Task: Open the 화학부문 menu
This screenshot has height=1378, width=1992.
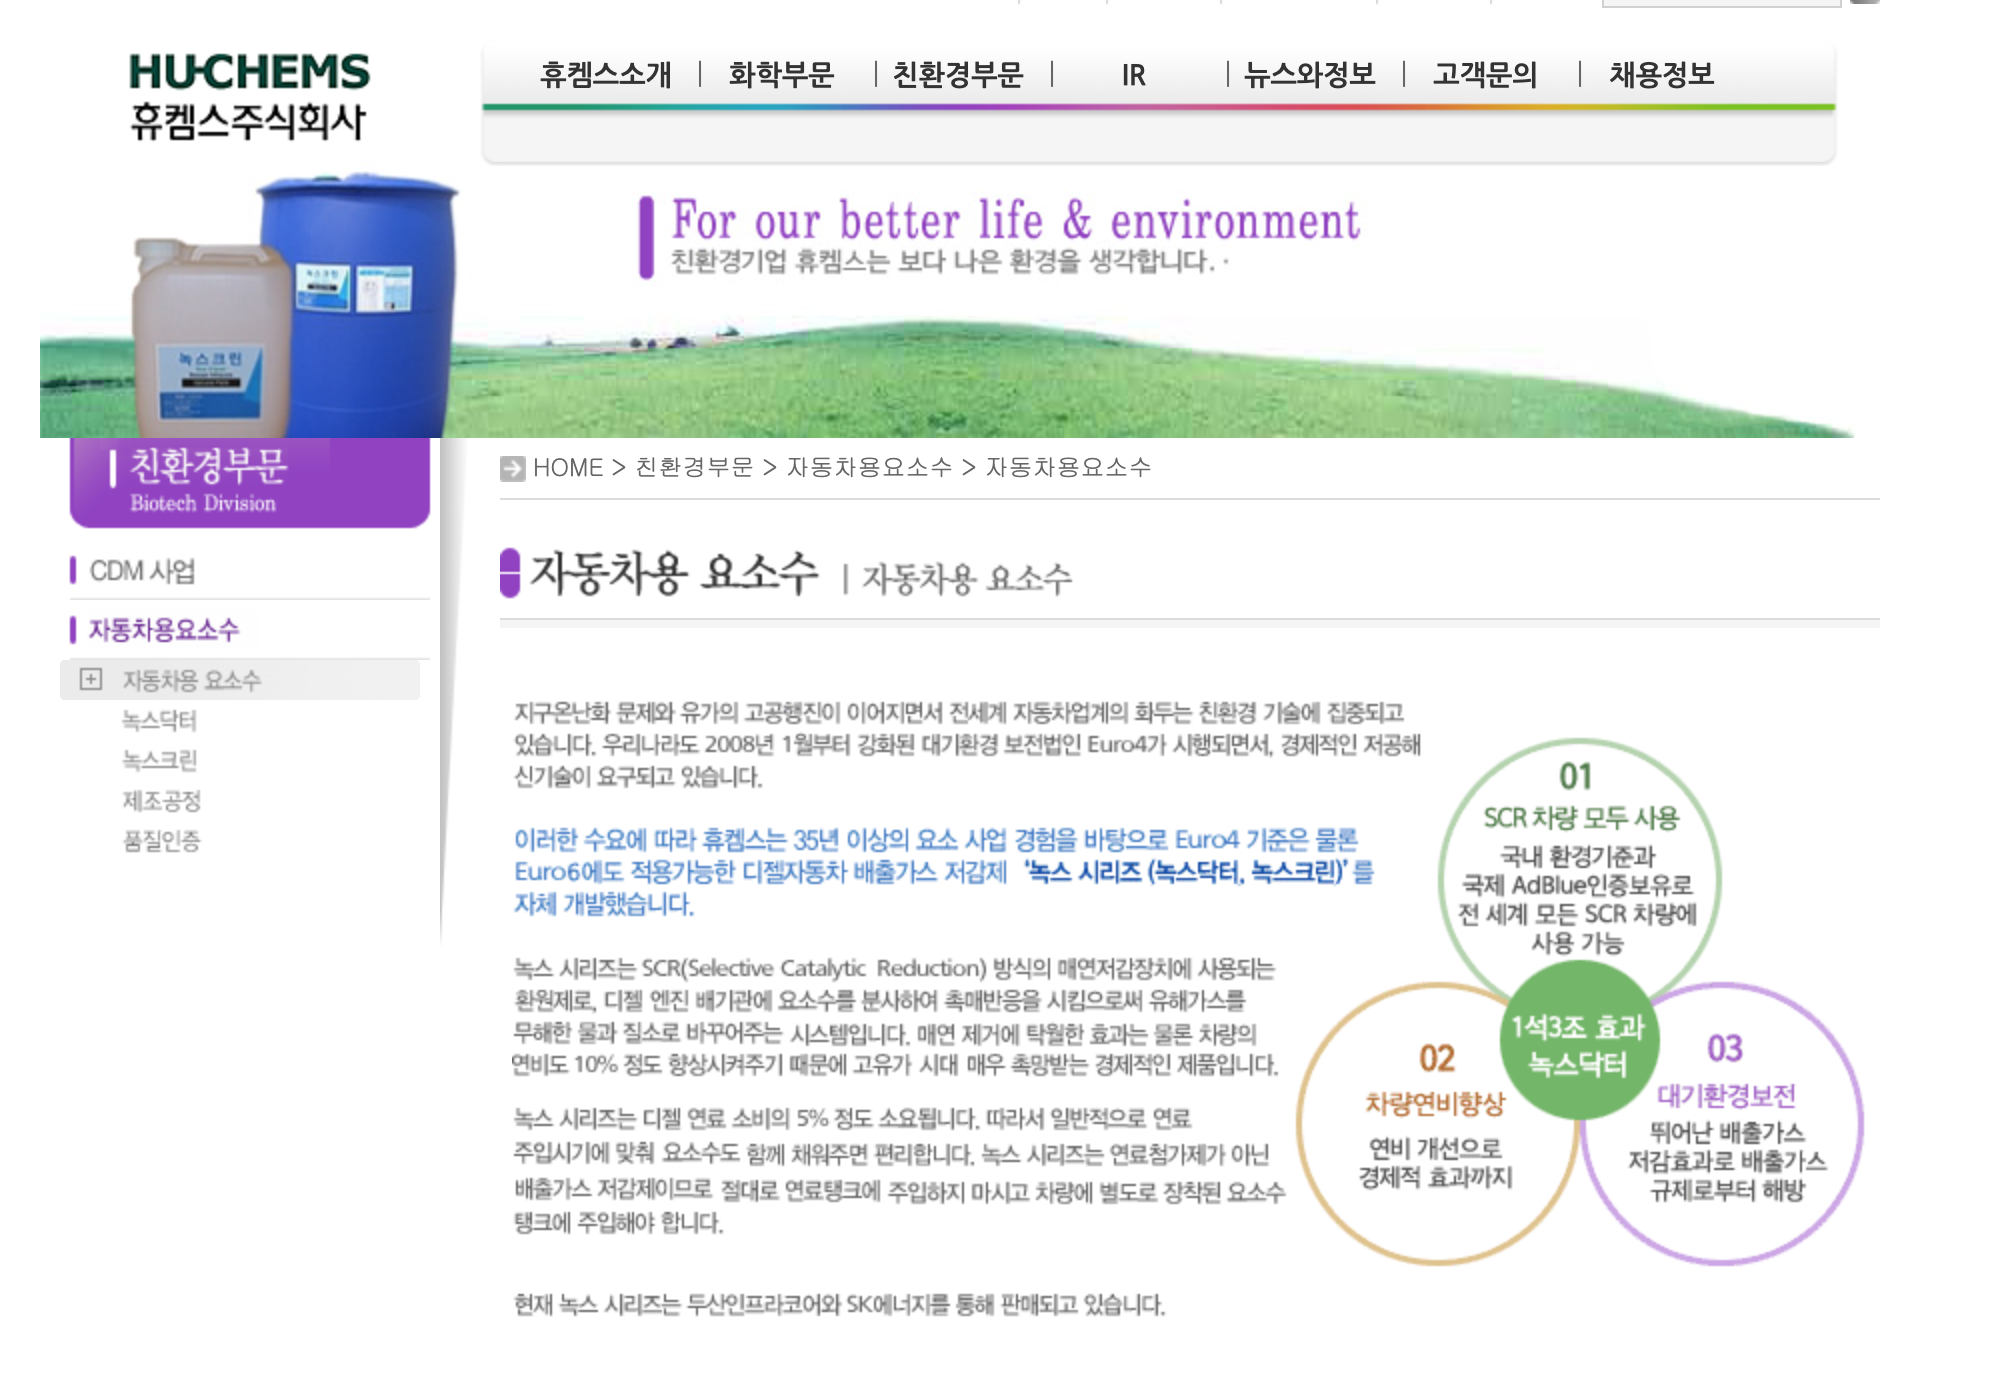Action: (x=781, y=74)
